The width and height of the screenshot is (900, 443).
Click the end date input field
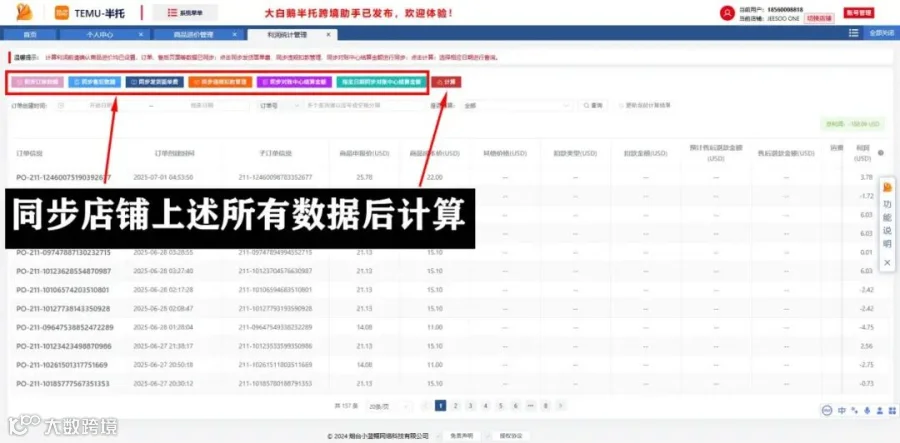point(202,106)
